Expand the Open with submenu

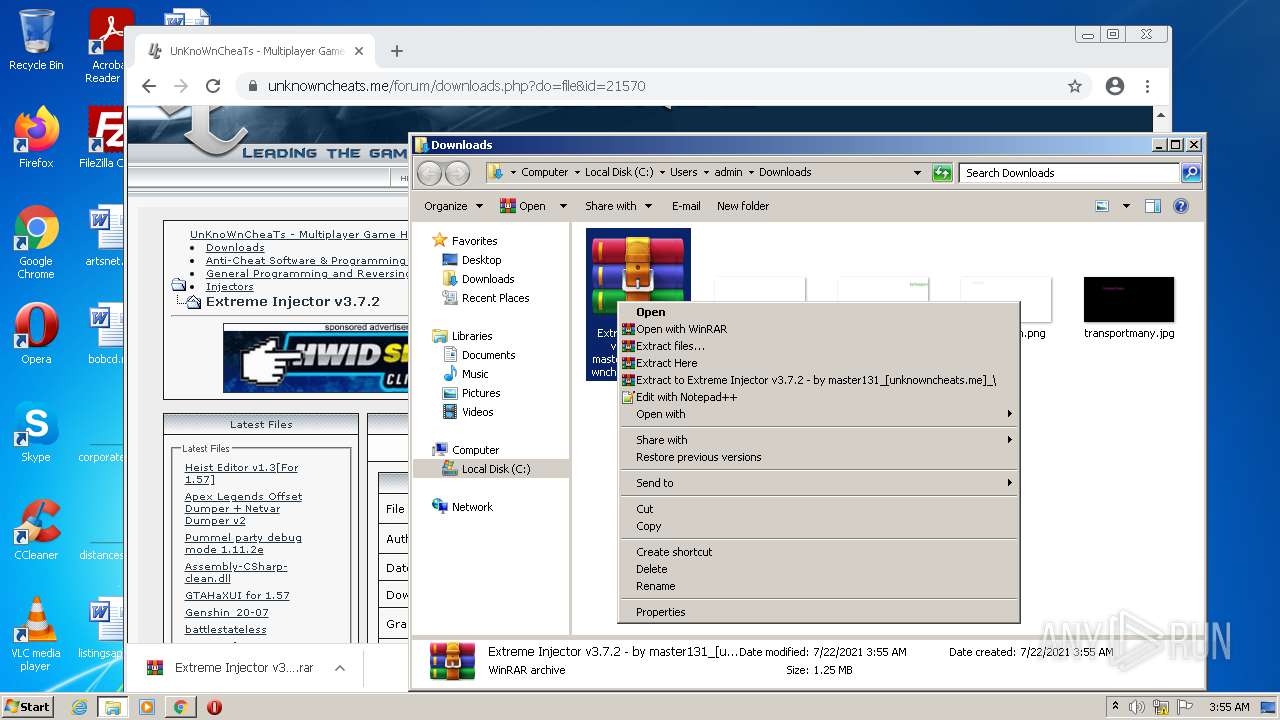[818, 414]
